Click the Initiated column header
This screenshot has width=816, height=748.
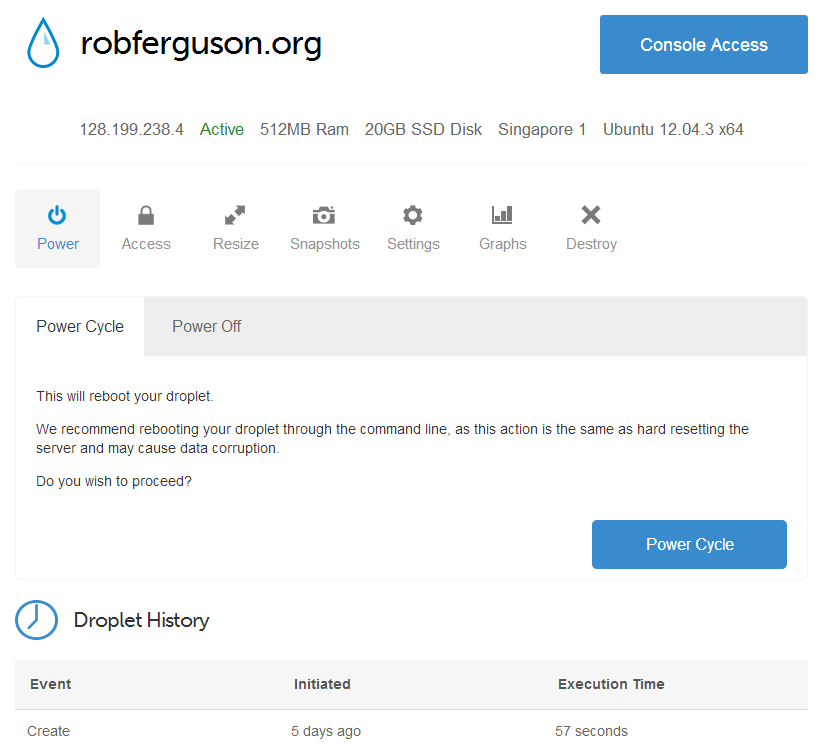tap(322, 684)
